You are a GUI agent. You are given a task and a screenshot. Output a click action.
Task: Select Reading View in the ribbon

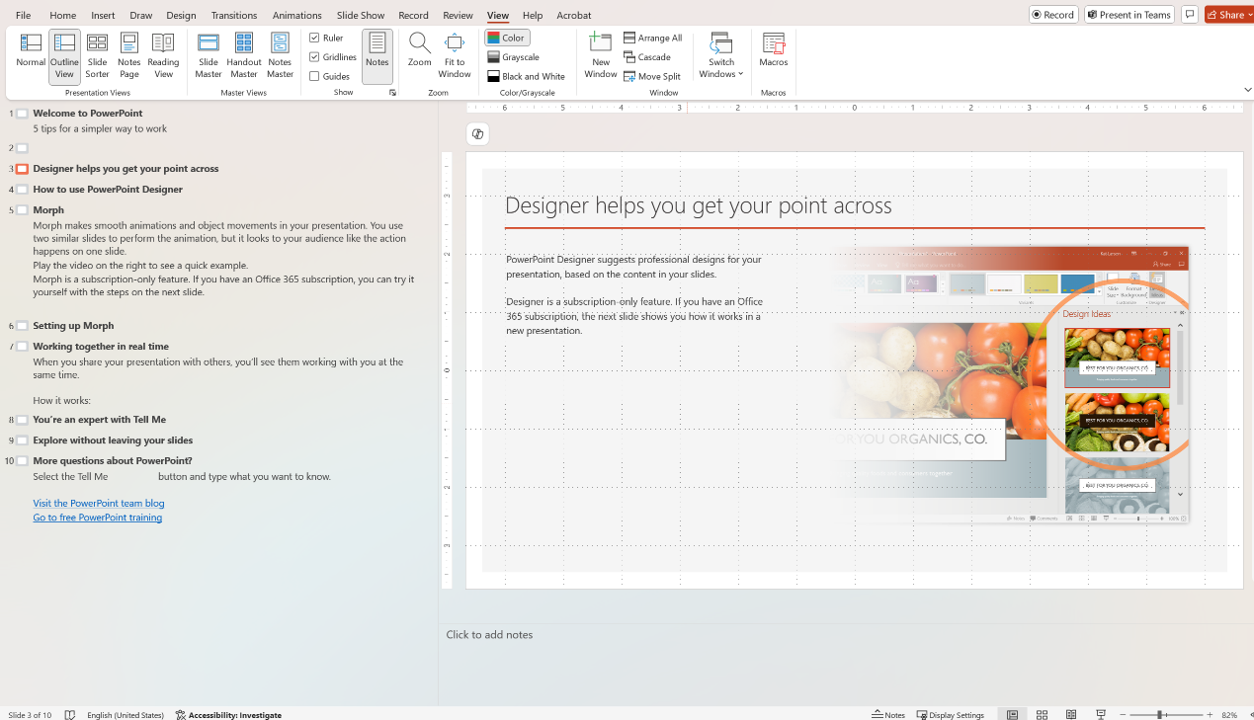[x=163, y=55]
